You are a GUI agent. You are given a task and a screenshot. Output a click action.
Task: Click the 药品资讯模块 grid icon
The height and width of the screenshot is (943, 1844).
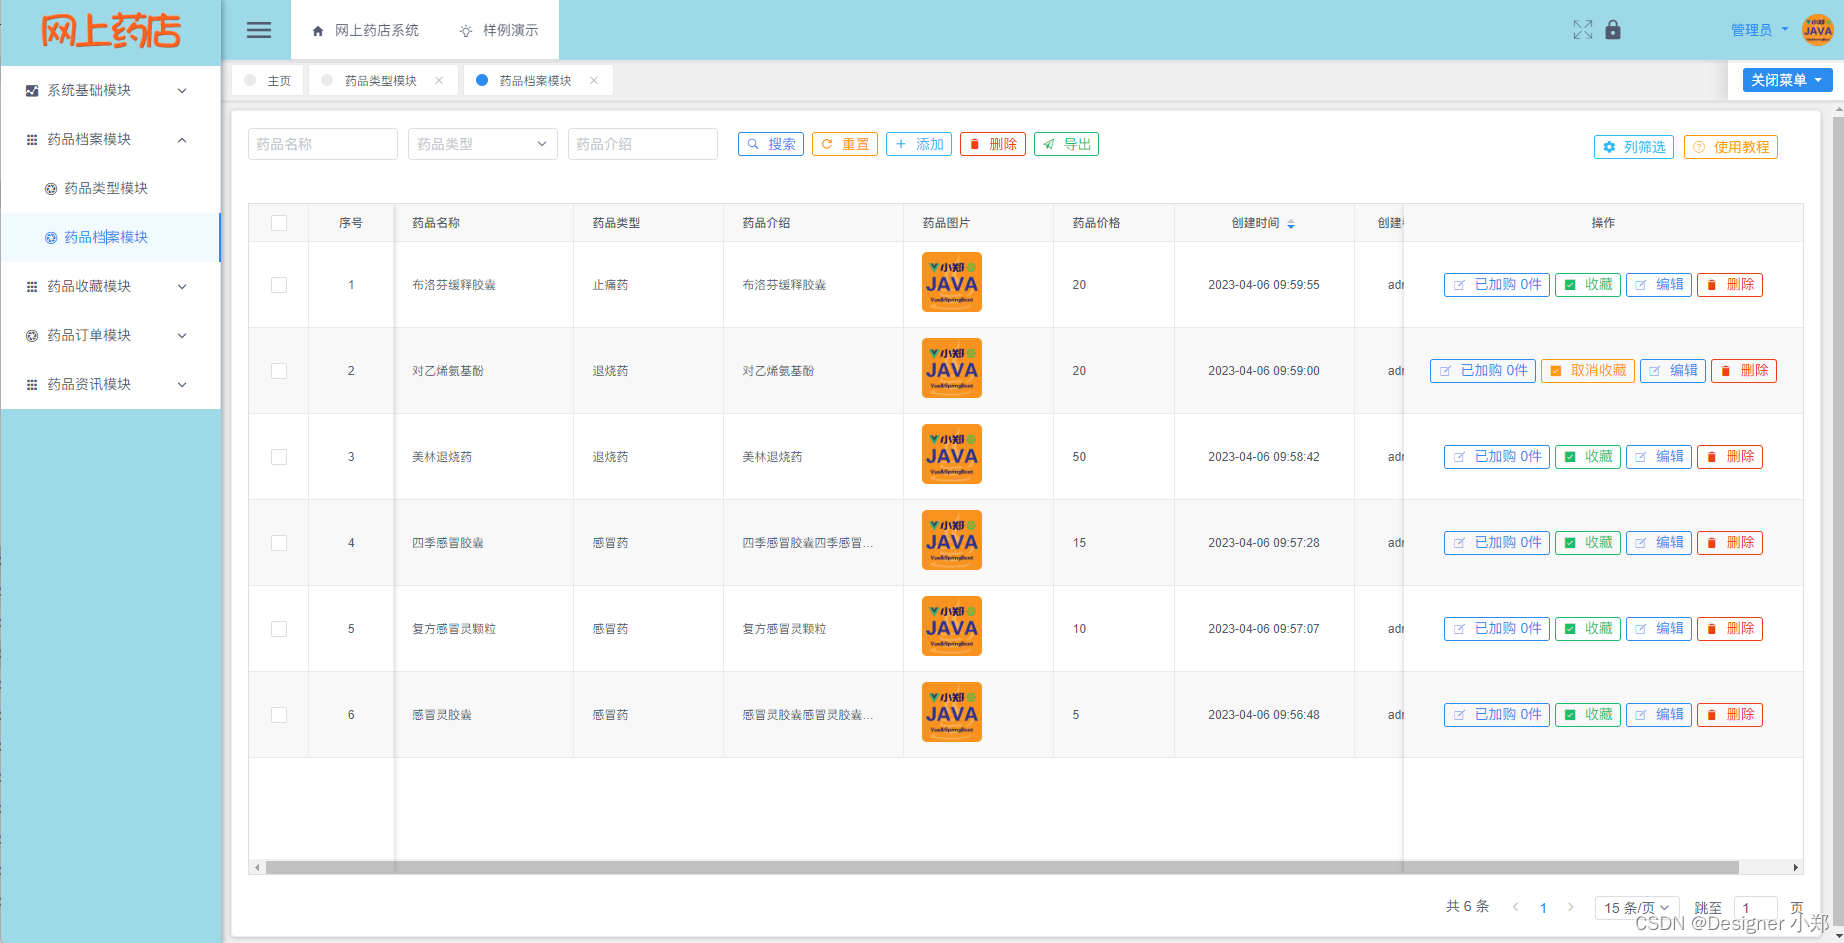click(x=32, y=385)
